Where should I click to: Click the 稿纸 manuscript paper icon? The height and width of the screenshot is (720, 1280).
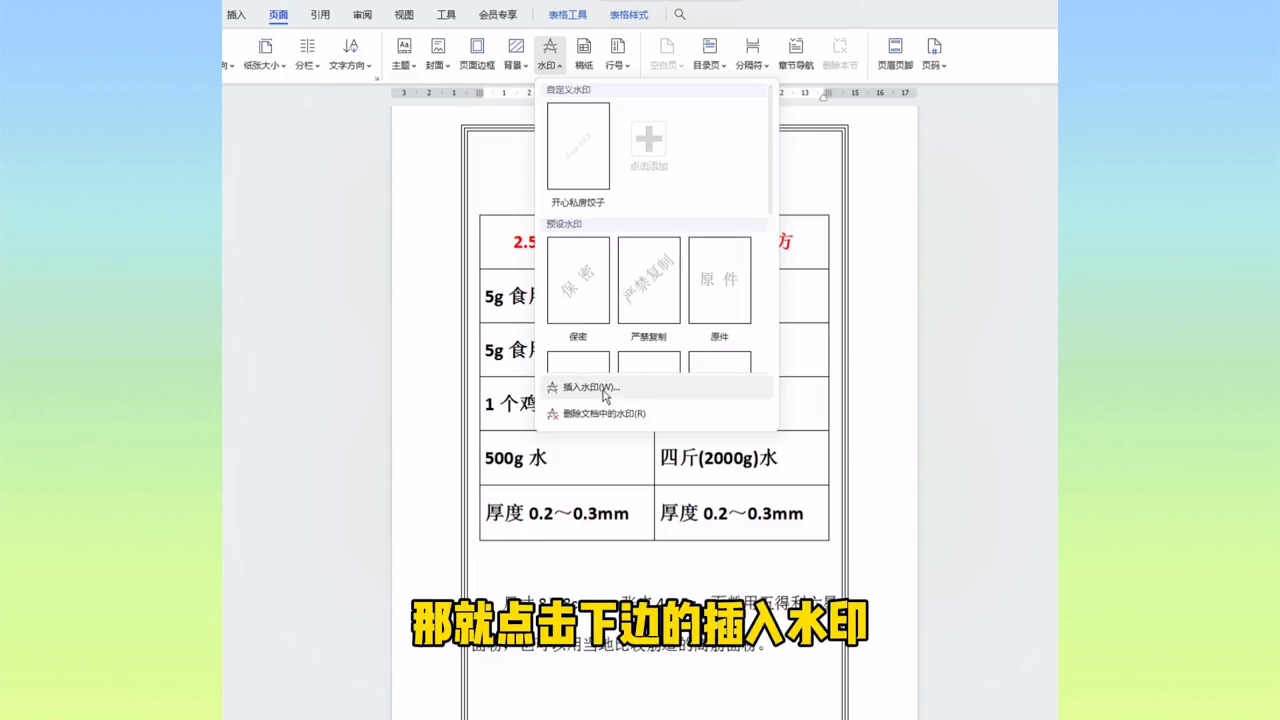click(584, 46)
